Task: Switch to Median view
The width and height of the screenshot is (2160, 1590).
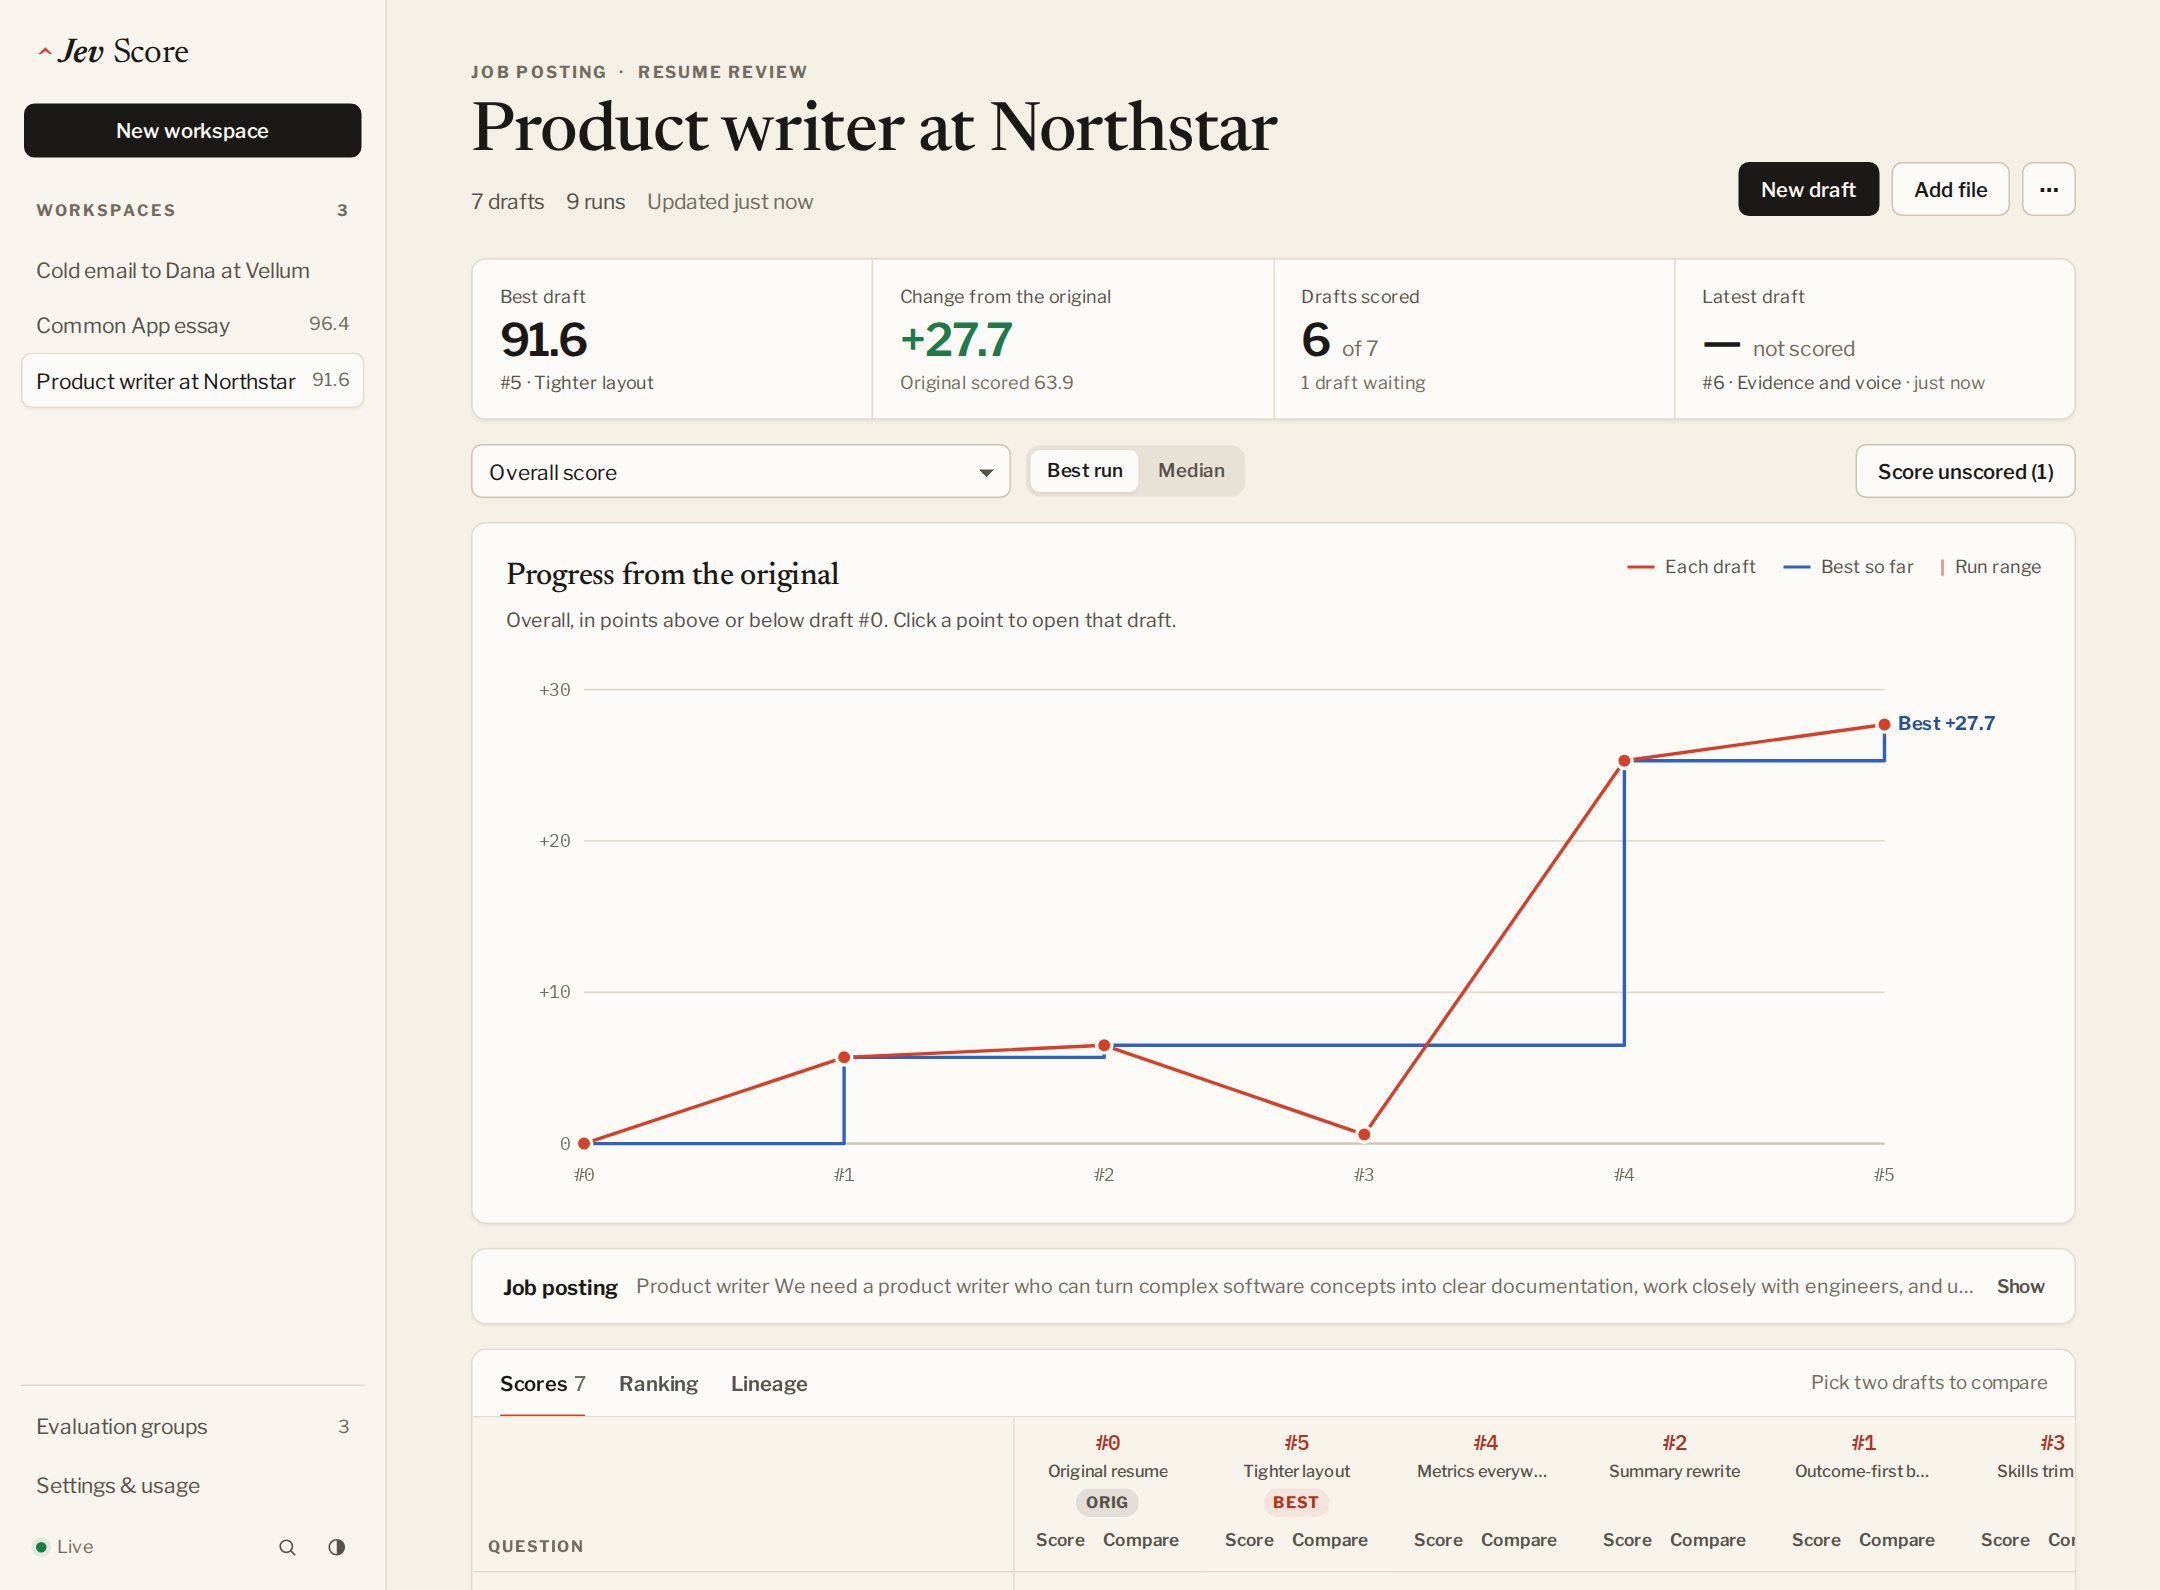Action: [1190, 470]
